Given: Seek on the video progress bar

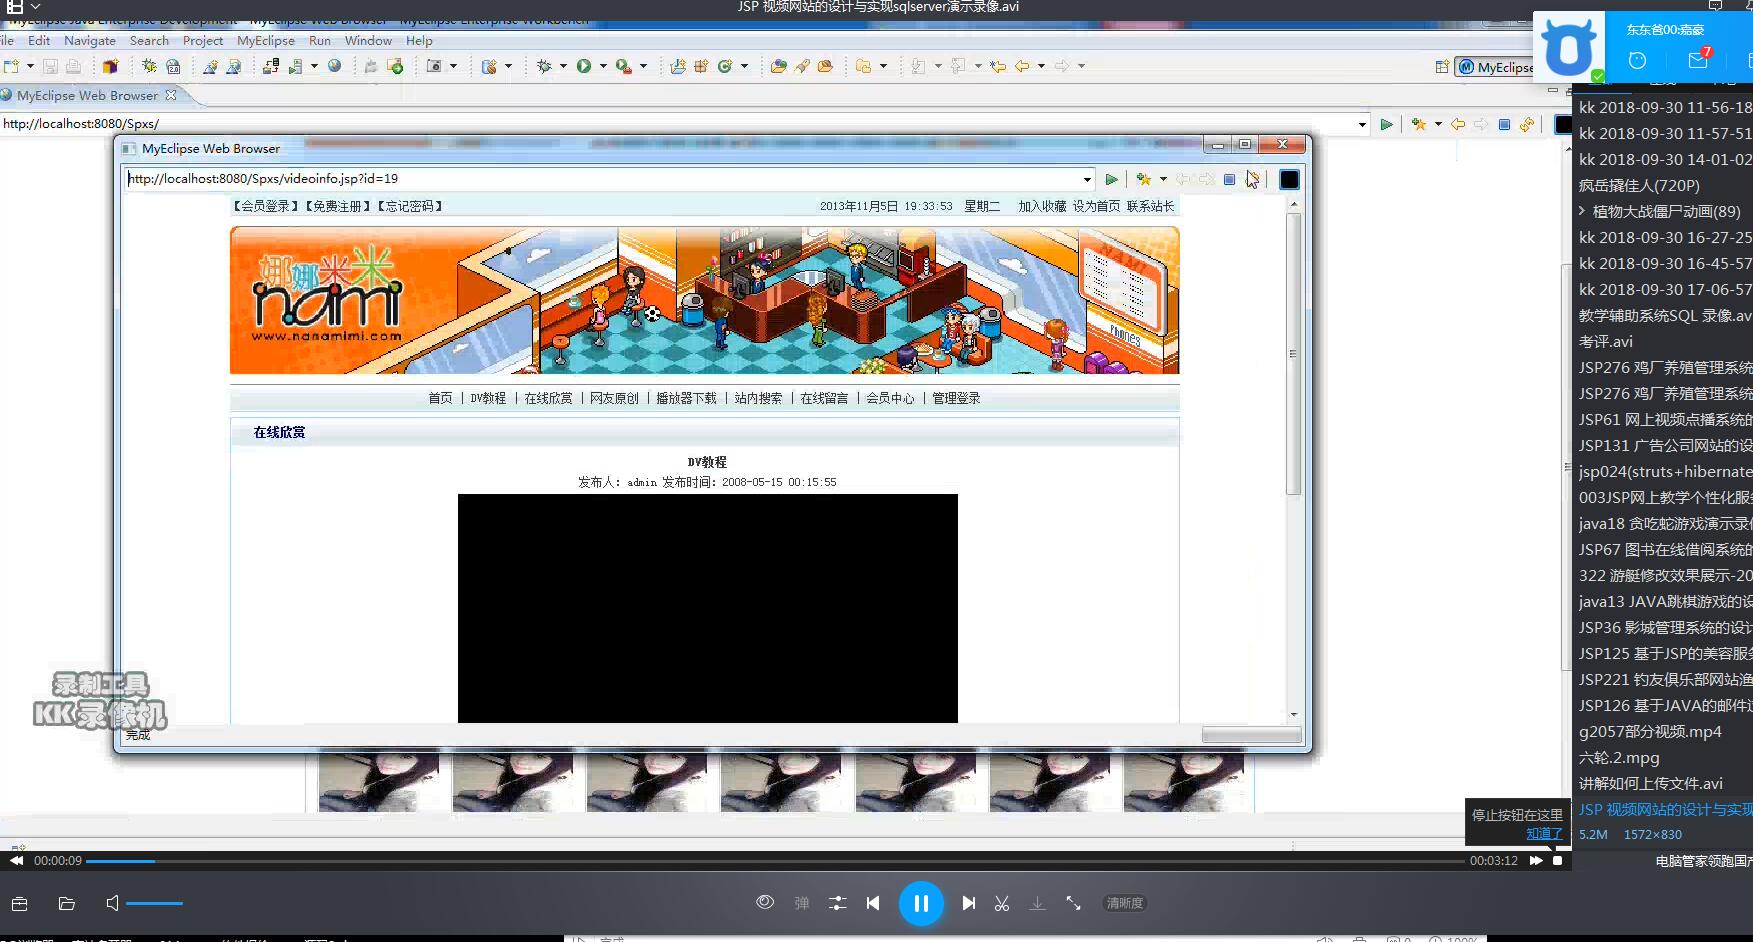Looking at the screenshot, I should 776,860.
